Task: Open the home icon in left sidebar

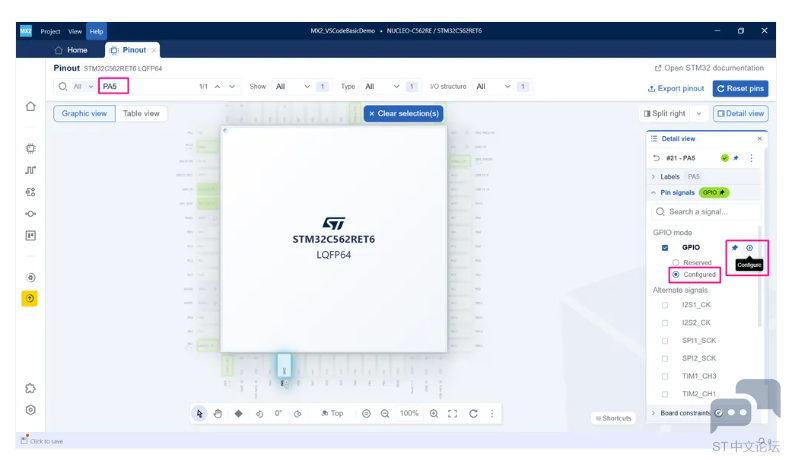Action: click(x=31, y=106)
